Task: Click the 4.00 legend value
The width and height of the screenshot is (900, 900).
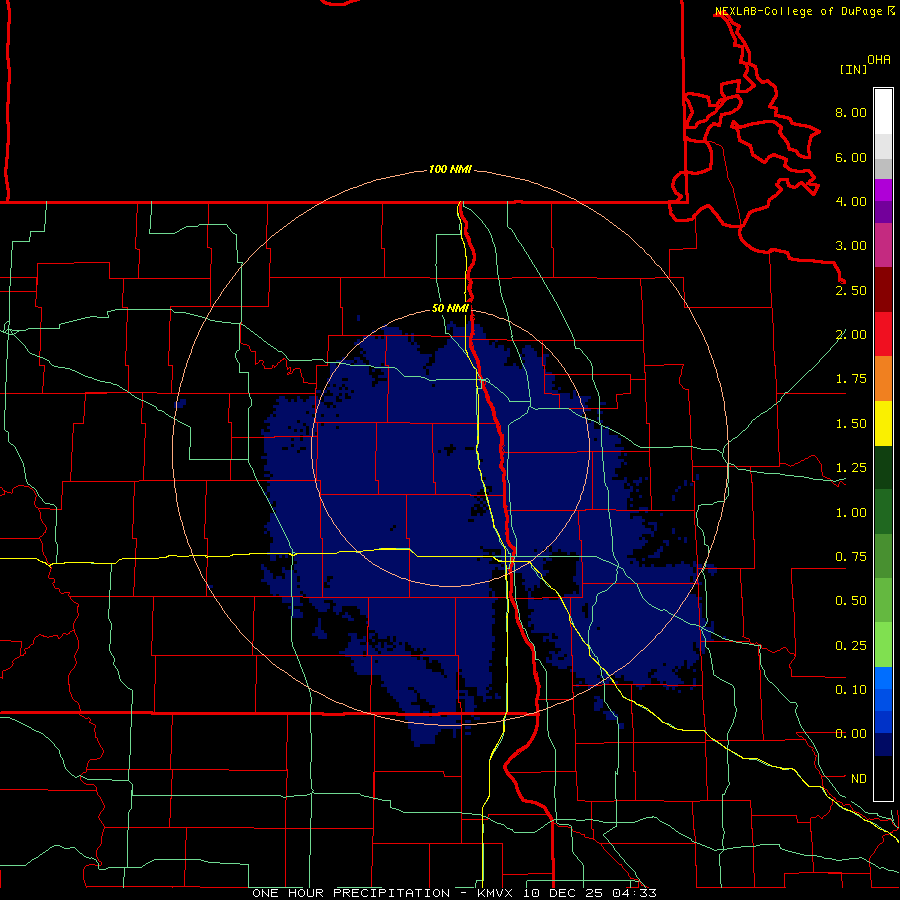Action: pyautogui.click(x=851, y=201)
